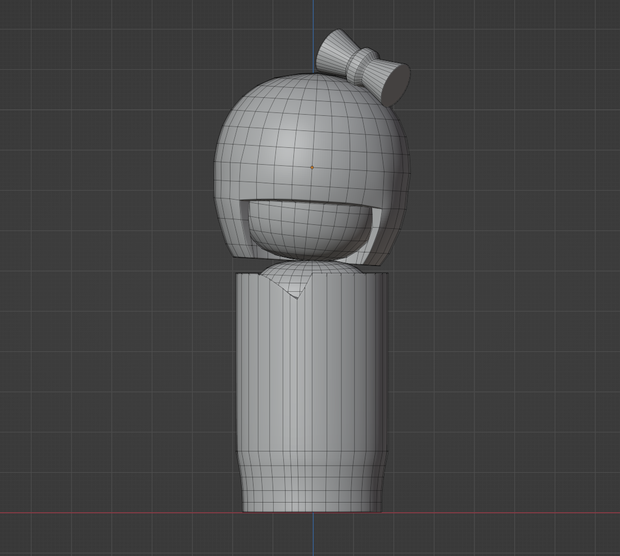The image size is (620, 556).
Task: Click the orange origin point on the hair
Action: [x=312, y=168]
